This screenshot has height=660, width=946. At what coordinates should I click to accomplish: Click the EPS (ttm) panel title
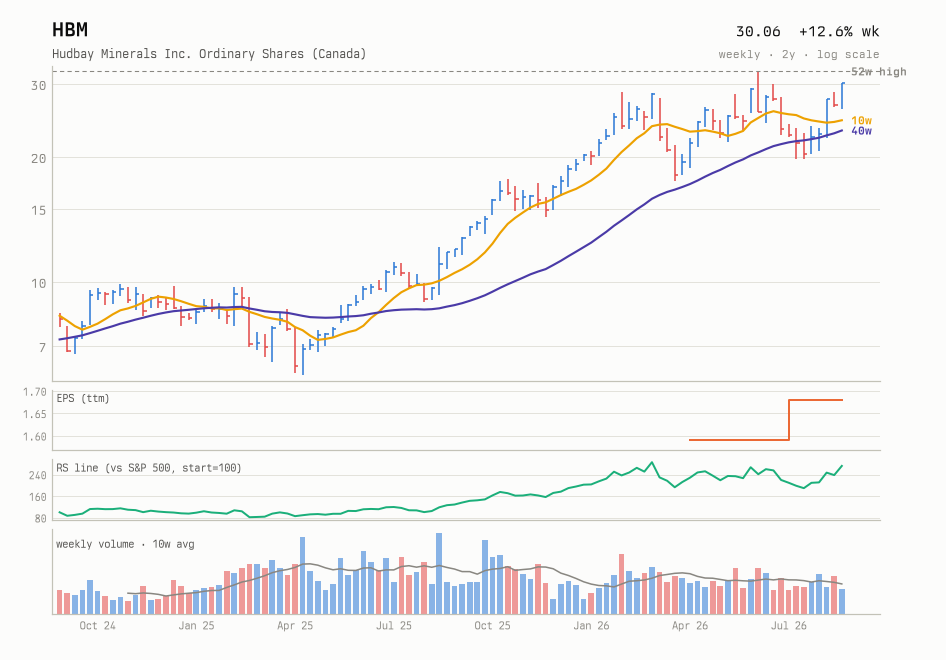point(83,398)
